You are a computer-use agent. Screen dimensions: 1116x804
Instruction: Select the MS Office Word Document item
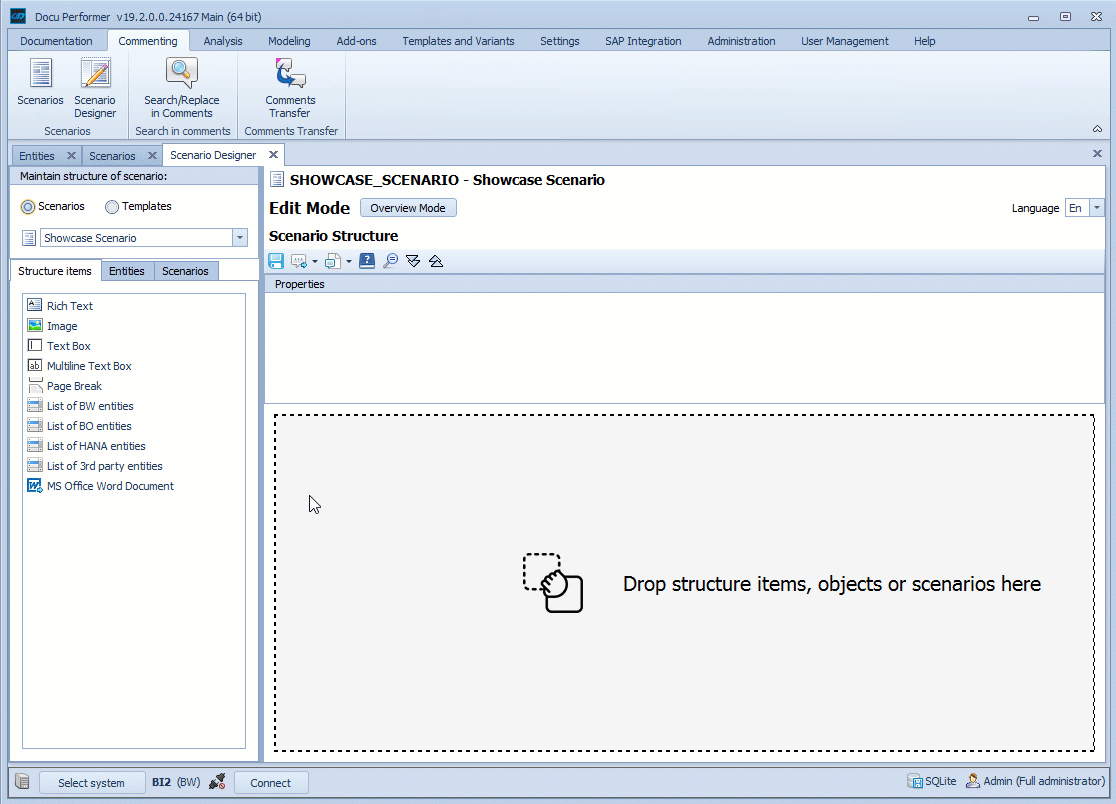click(x=110, y=486)
